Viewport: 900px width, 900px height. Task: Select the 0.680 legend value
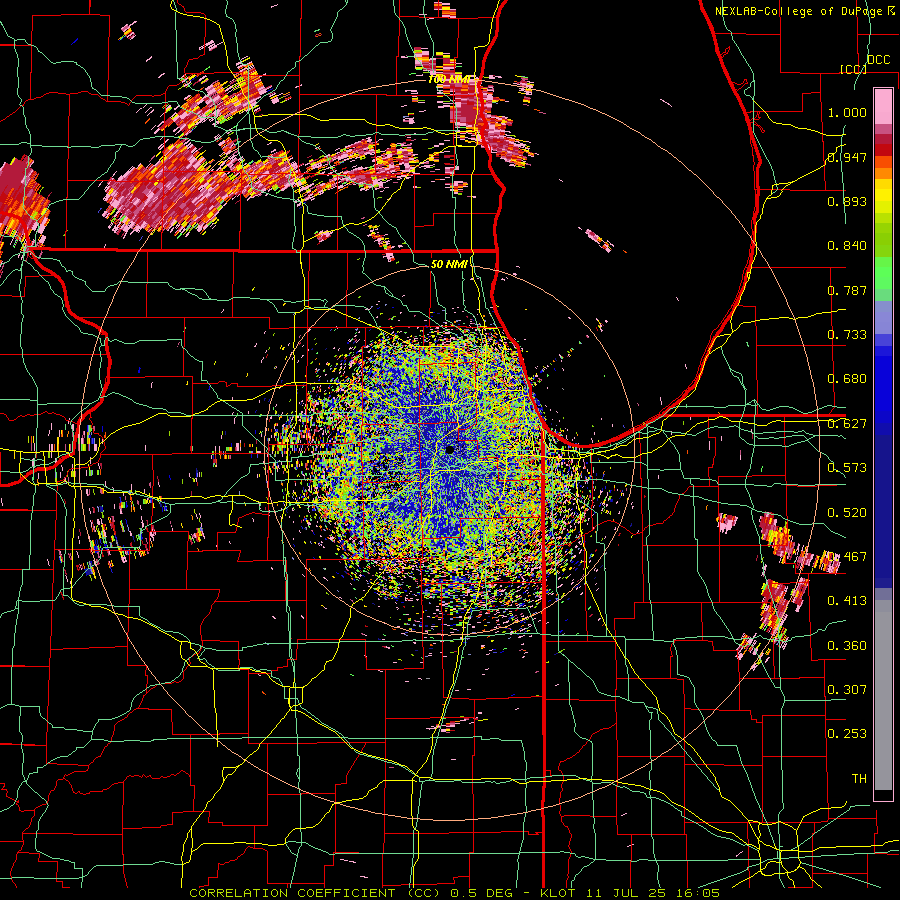847,379
